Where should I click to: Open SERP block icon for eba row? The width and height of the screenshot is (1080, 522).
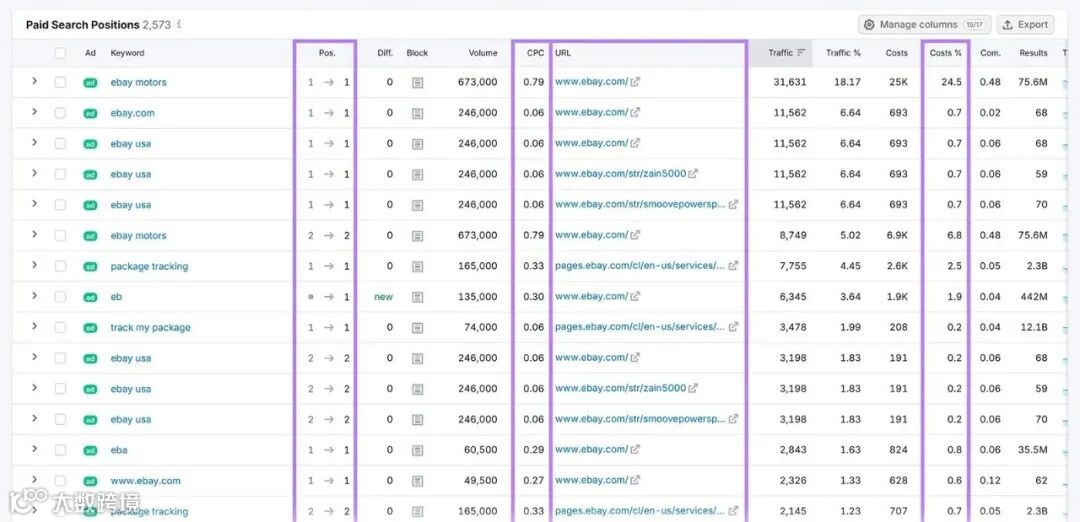(x=417, y=450)
